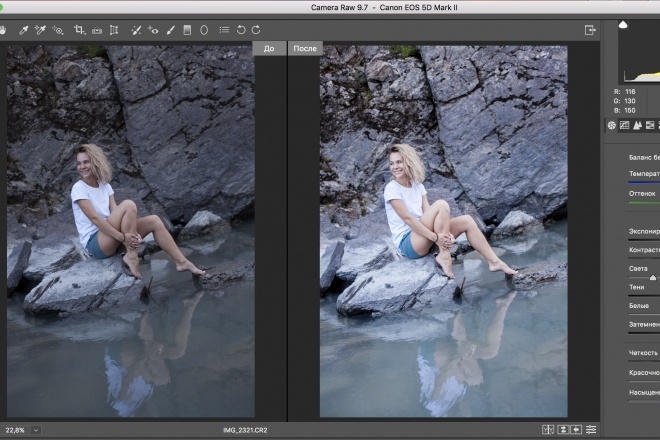Click the Before preview image

tap(131, 231)
